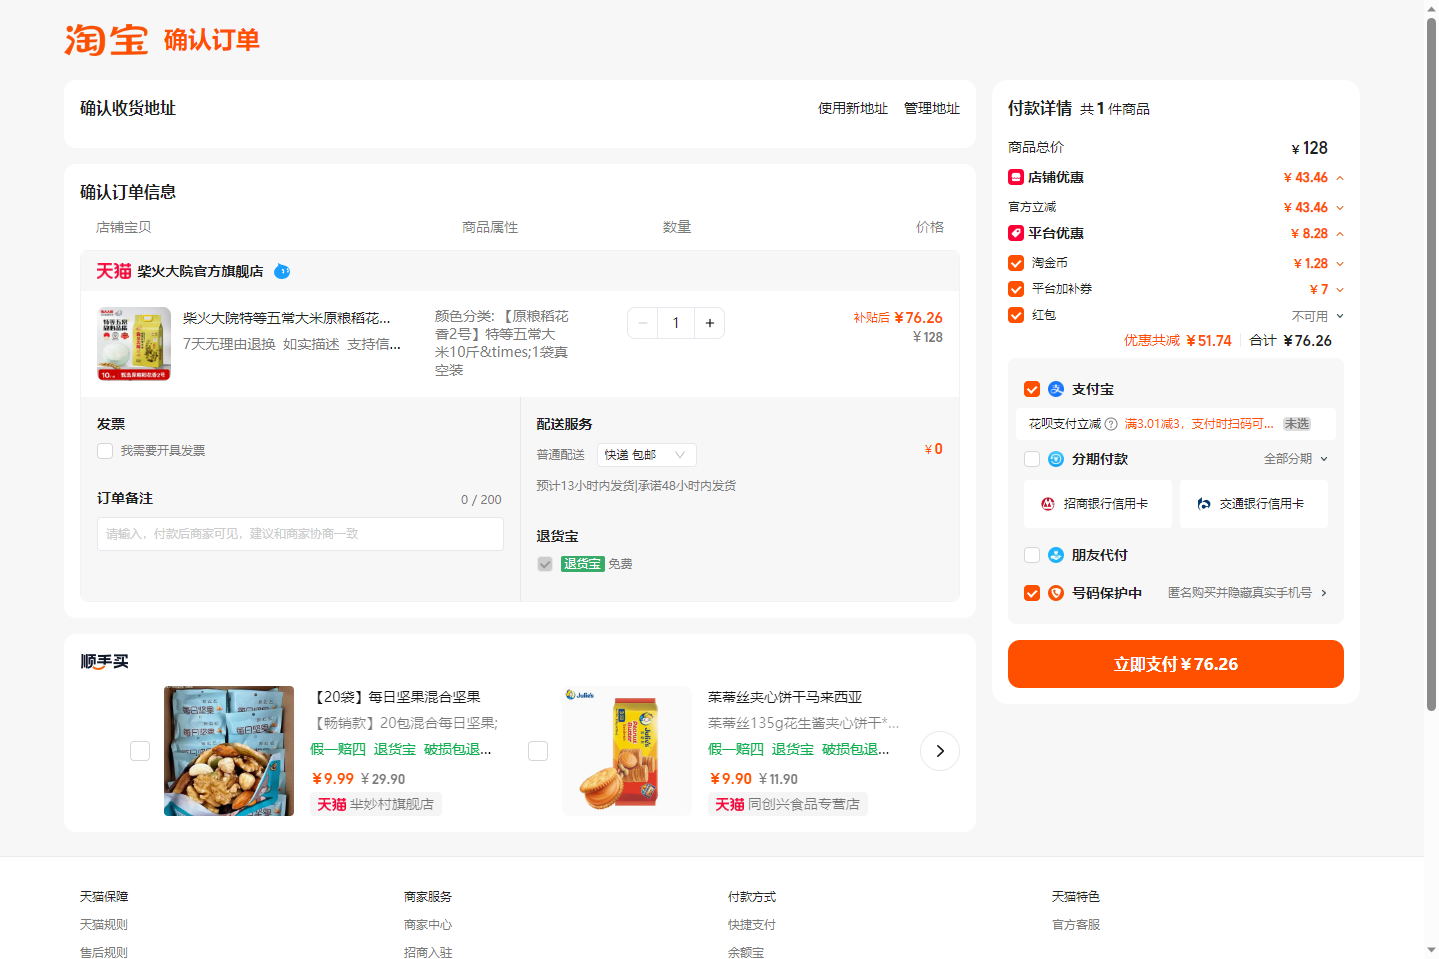
Task: Decrease quantity with the minus button
Action: point(643,323)
